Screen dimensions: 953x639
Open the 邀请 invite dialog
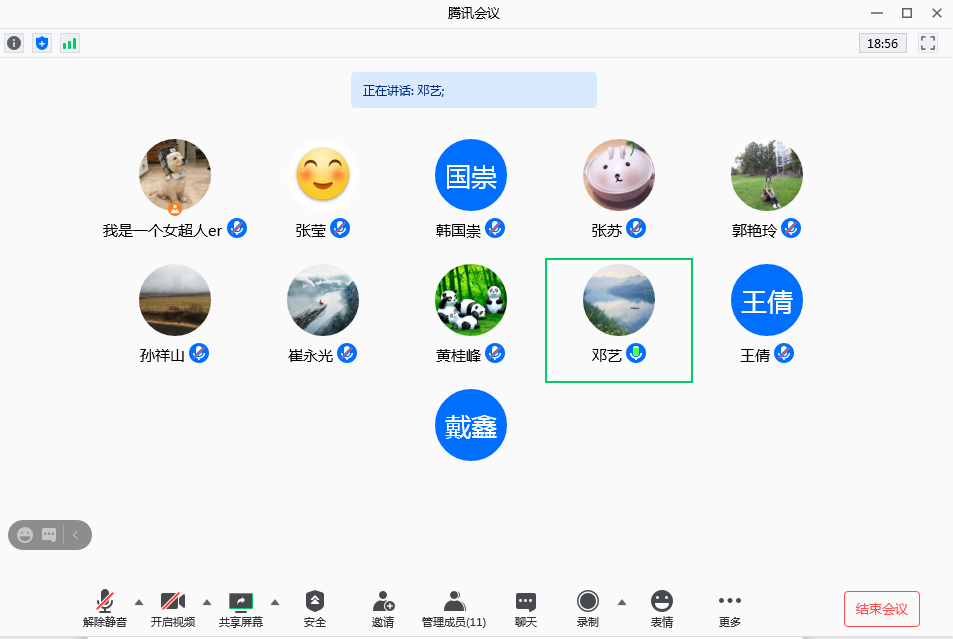[383, 608]
